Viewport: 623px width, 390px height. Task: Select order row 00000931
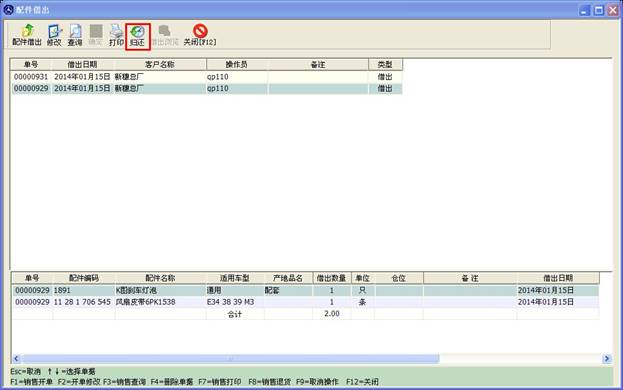point(207,77)
